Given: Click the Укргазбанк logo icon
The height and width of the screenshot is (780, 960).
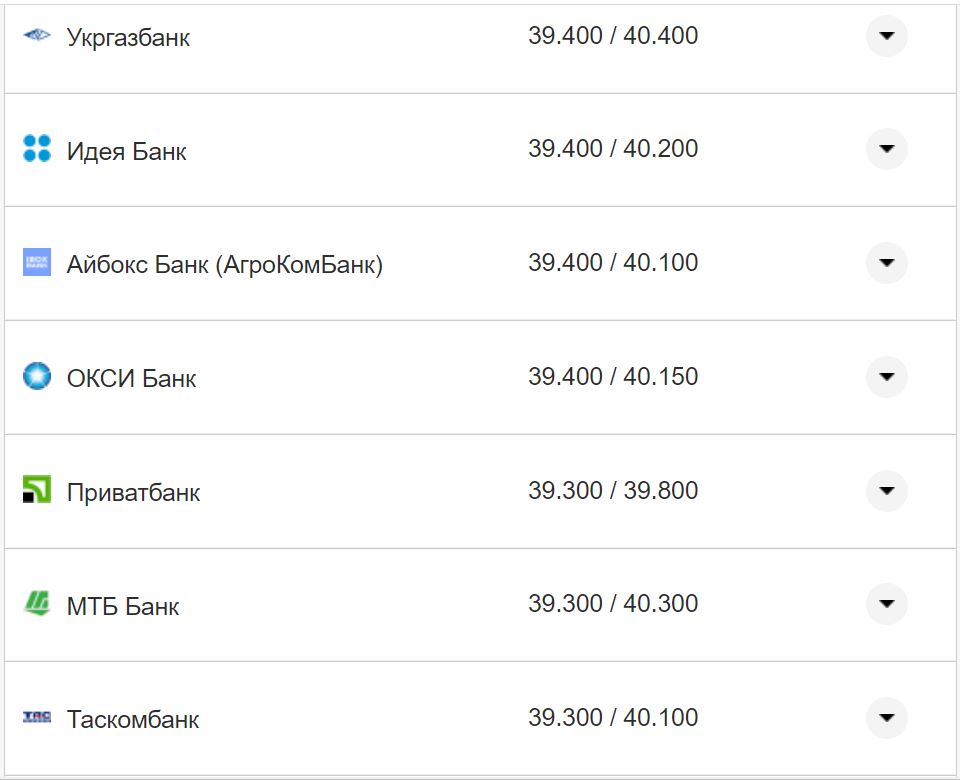Looking at the screenshot, I should [x=36, y=36].
